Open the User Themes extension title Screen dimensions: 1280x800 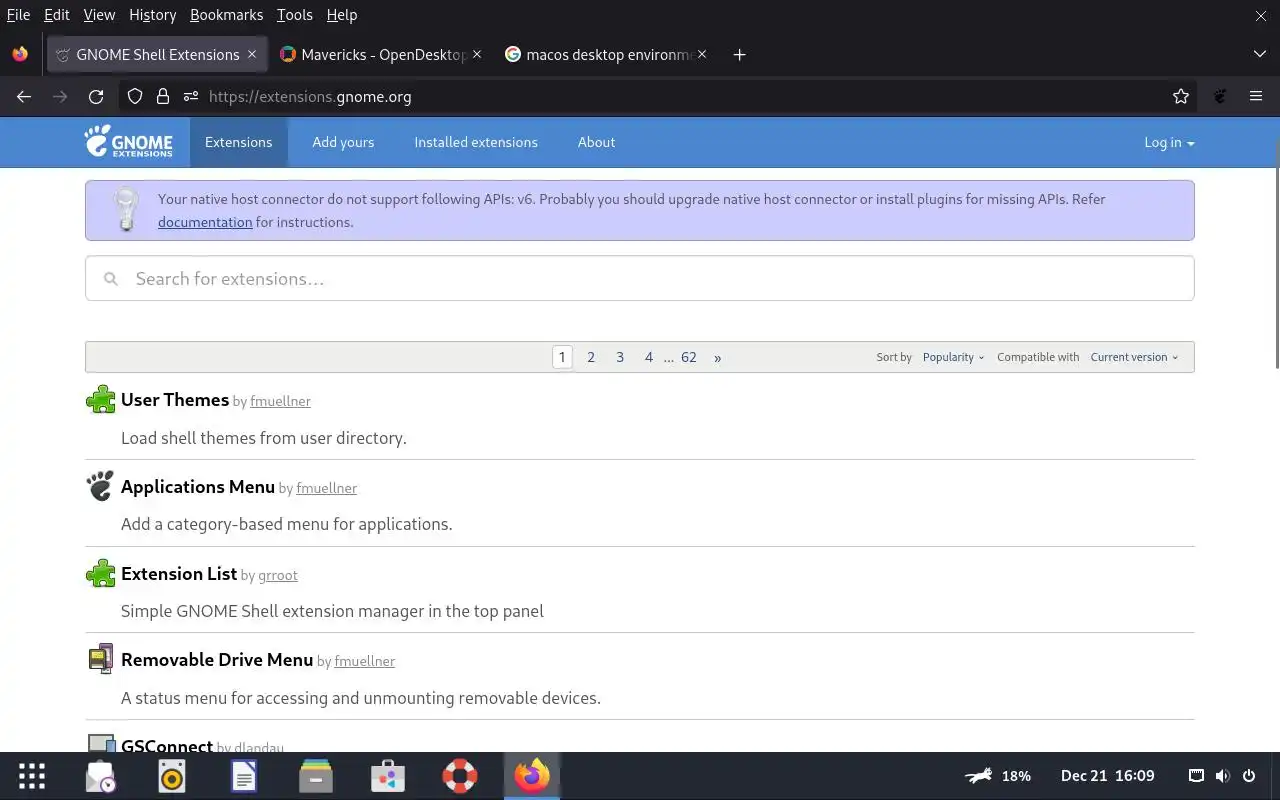175,400
